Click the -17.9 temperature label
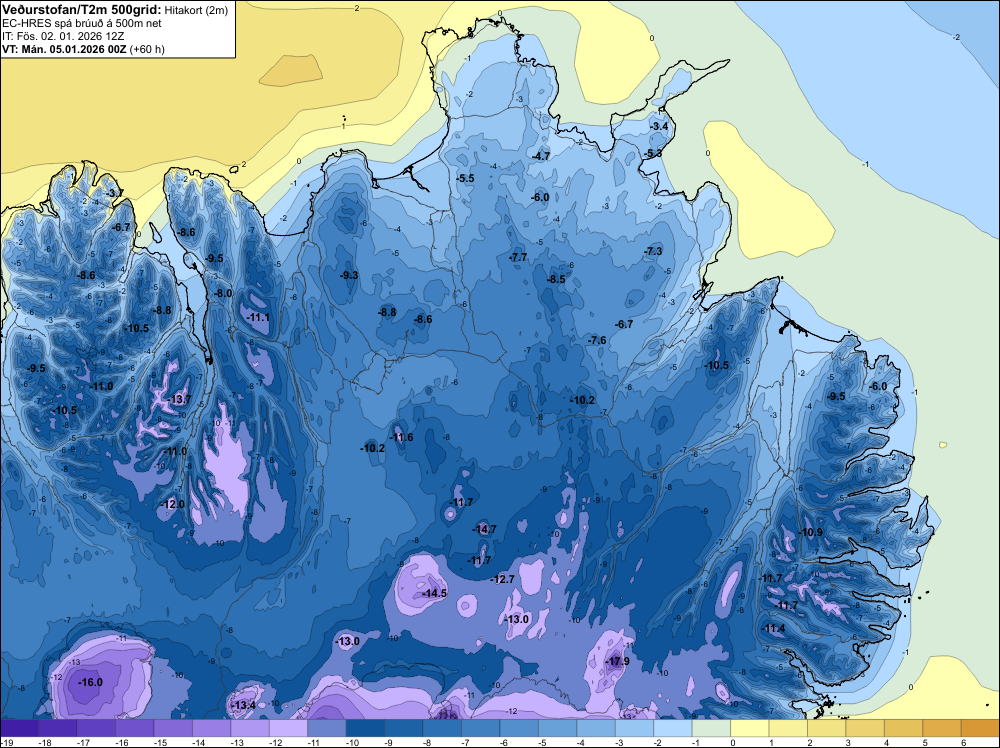 pyautogui.click(x=618, y=661)
